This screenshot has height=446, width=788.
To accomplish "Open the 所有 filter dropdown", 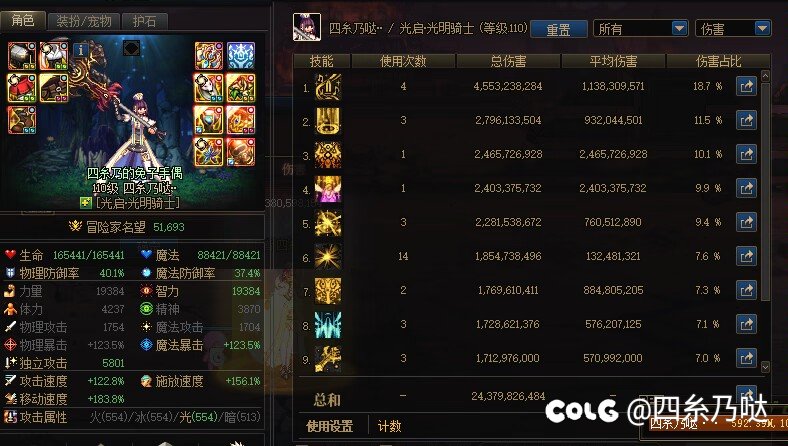I will [x=641, y=29].
